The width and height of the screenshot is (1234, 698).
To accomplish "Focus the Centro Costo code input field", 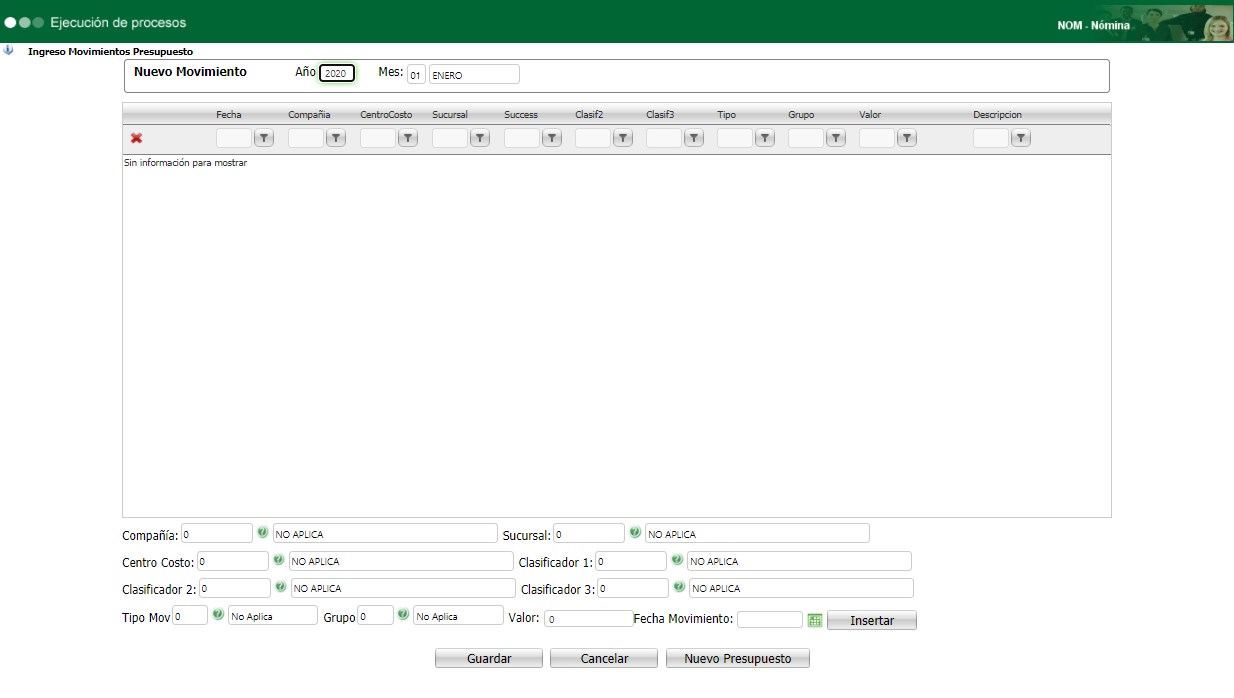I will coord(233,561).
